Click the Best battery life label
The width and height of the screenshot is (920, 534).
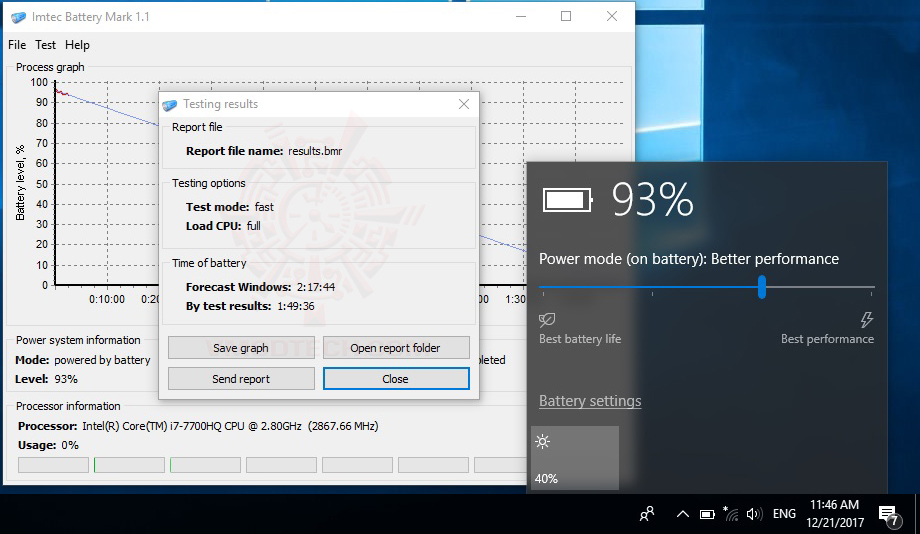(580, 339)
